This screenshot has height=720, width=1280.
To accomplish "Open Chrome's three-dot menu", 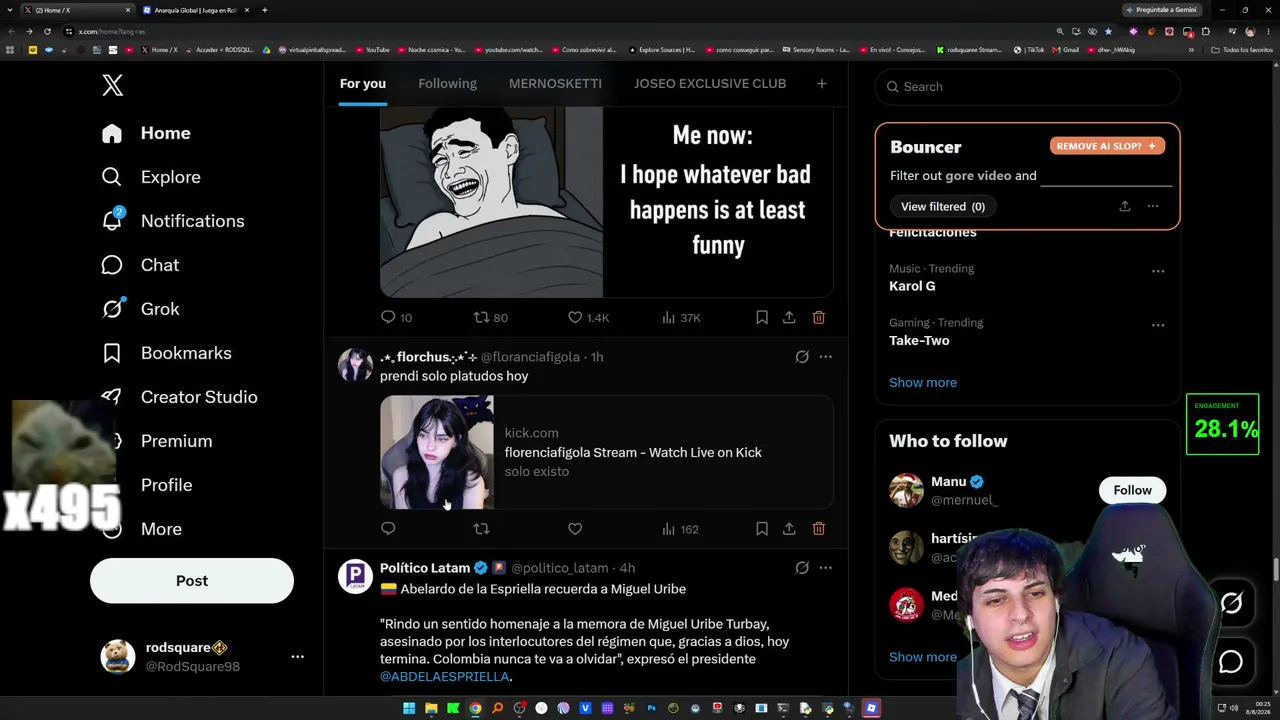I will tap(1267, 31).
